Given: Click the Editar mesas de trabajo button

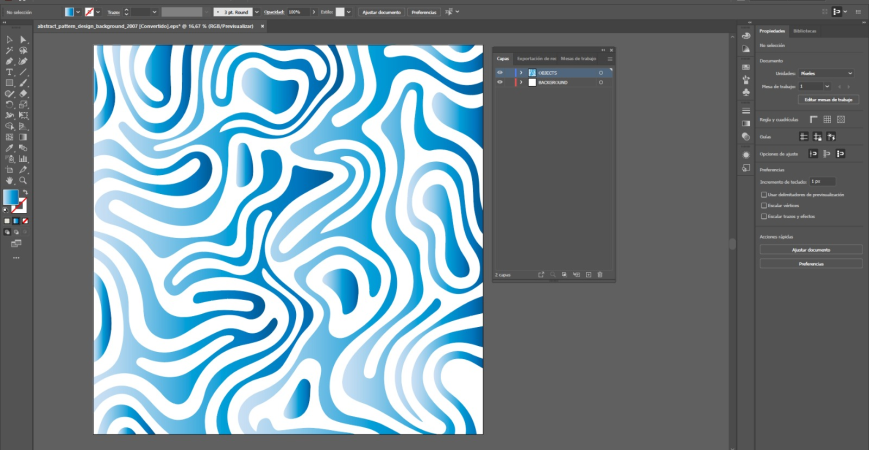Looking at the screenshot, I should (x=829, y=100).
